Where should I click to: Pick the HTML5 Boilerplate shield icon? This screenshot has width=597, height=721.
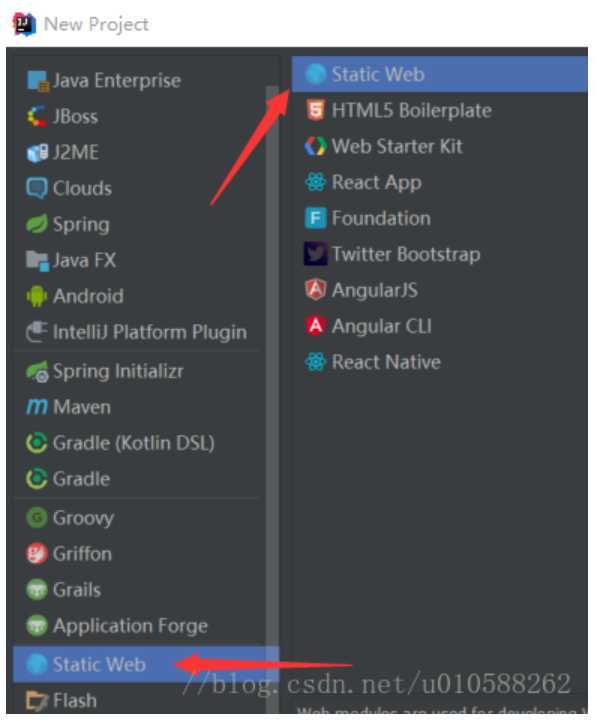point(316,110)
